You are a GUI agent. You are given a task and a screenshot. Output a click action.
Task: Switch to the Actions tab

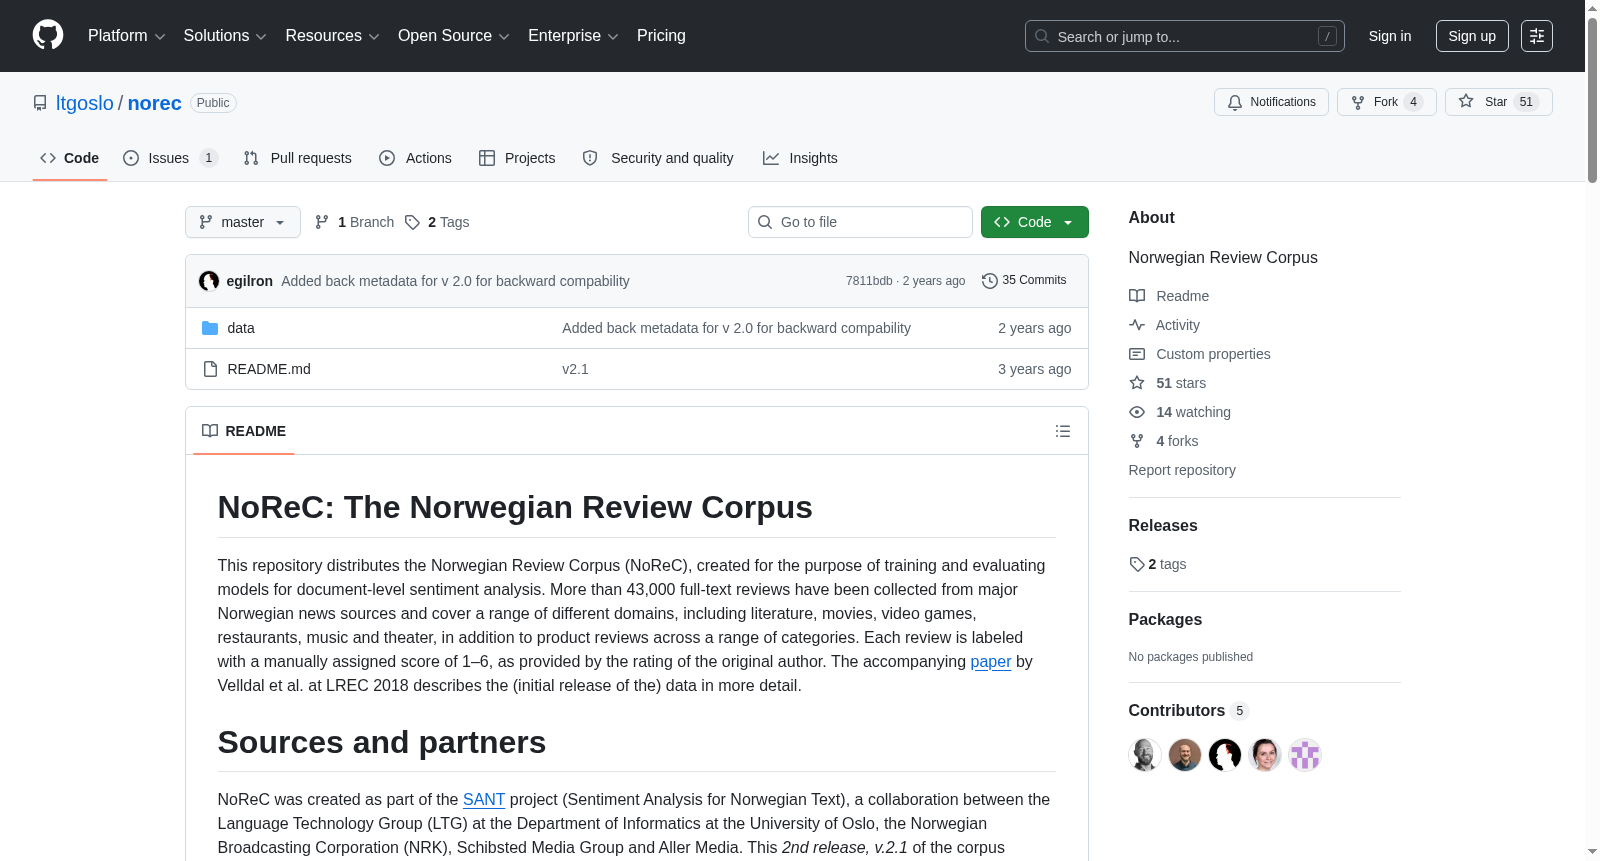pos(416,158)
